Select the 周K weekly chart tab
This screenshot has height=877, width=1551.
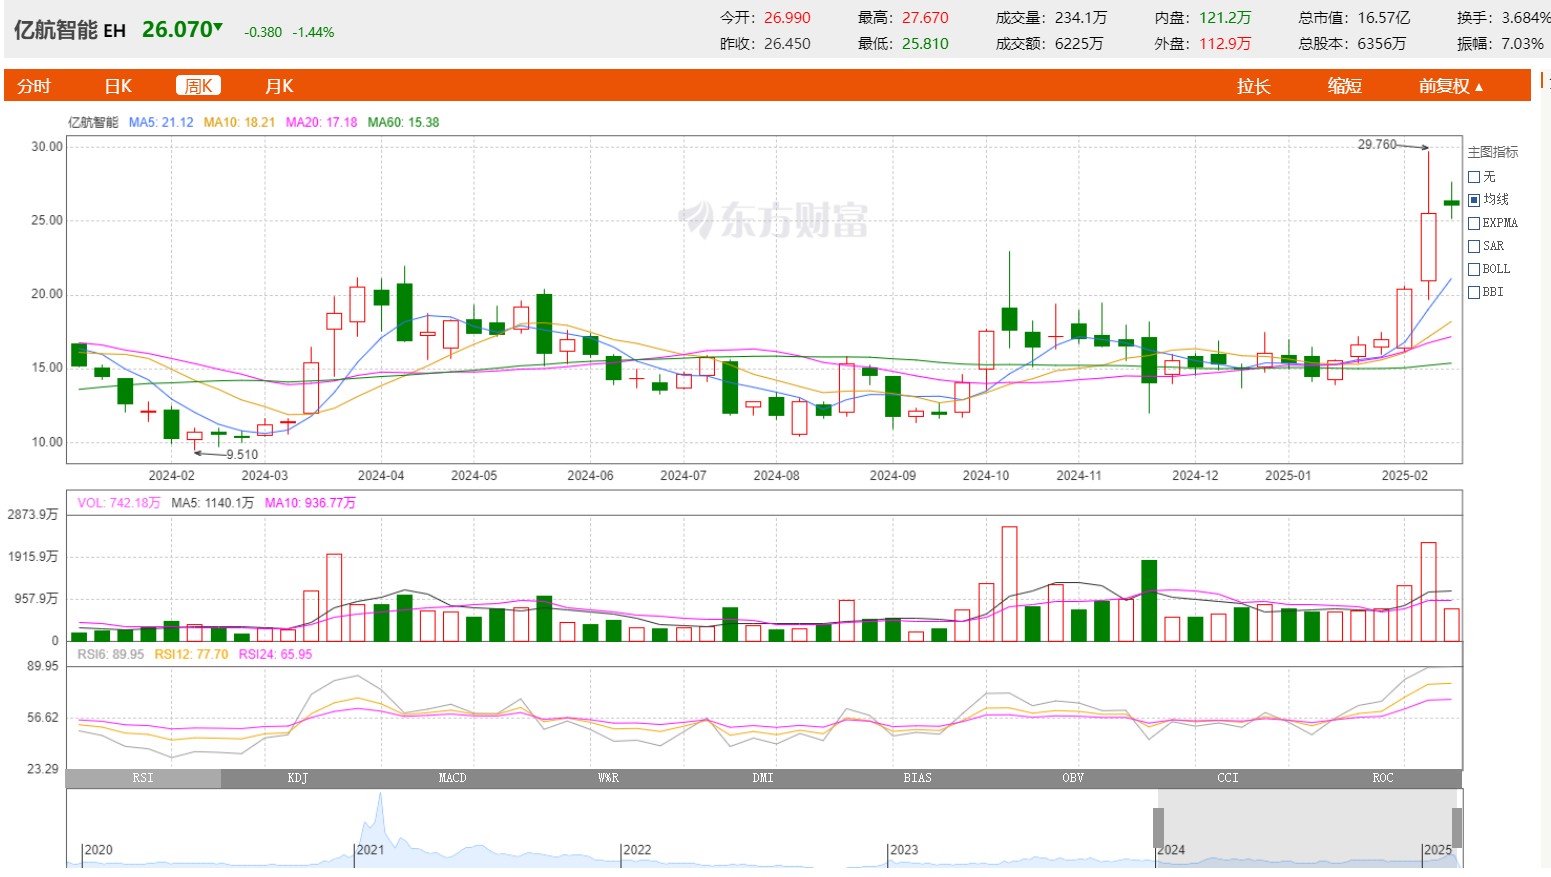tap(198, 86)
